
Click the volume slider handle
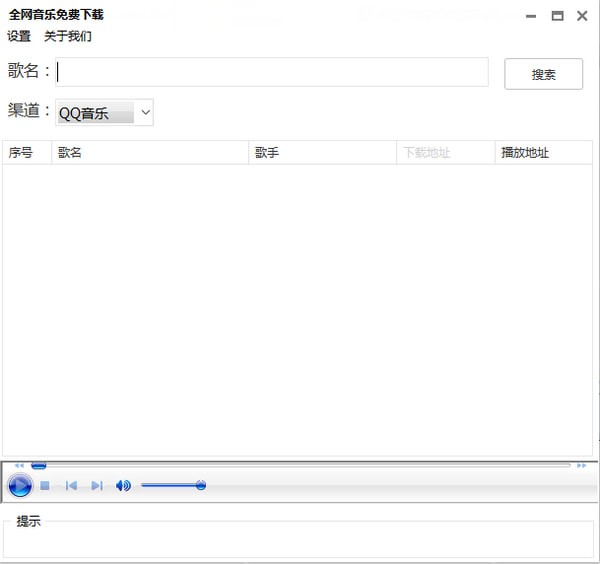[x=201, y=485]
